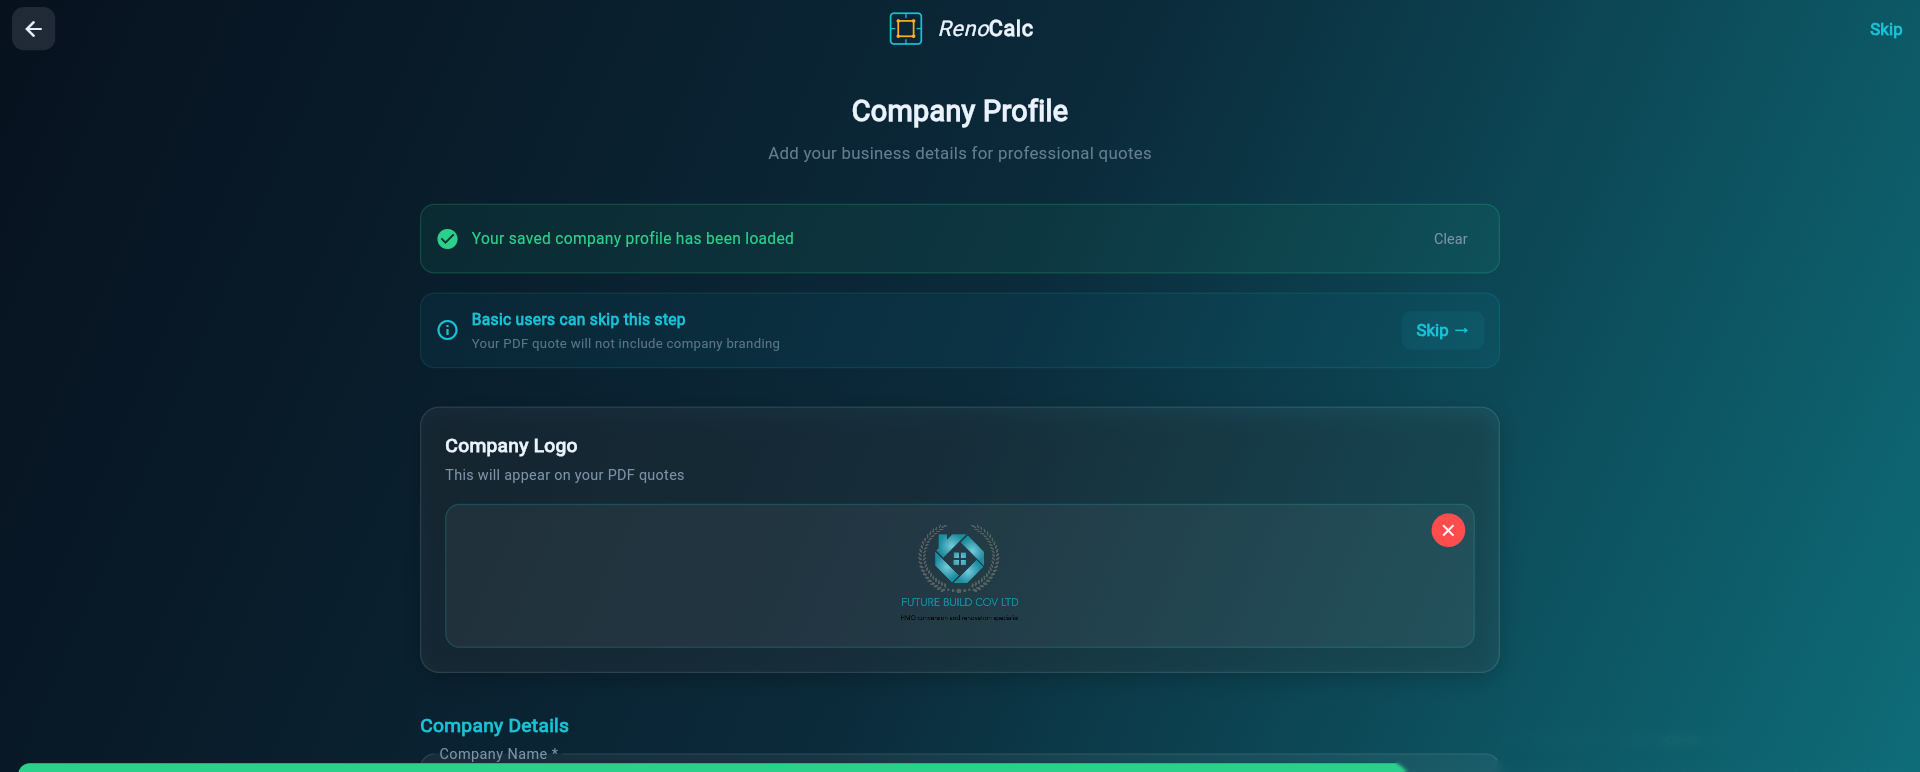Click the Company Details section heading
The width and height of the screenshot is (1920, 772).
point(494,726)
